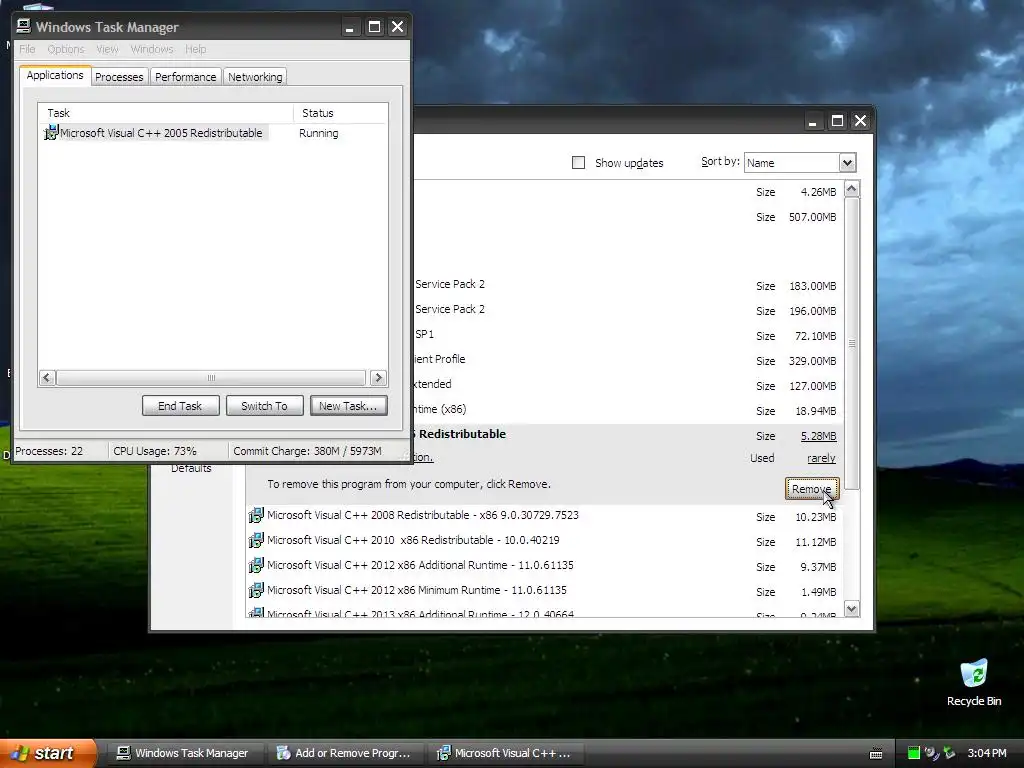Screen dimensions: 1024x768
Task: Select the 507.00MB program row
Action: [627, 217]
